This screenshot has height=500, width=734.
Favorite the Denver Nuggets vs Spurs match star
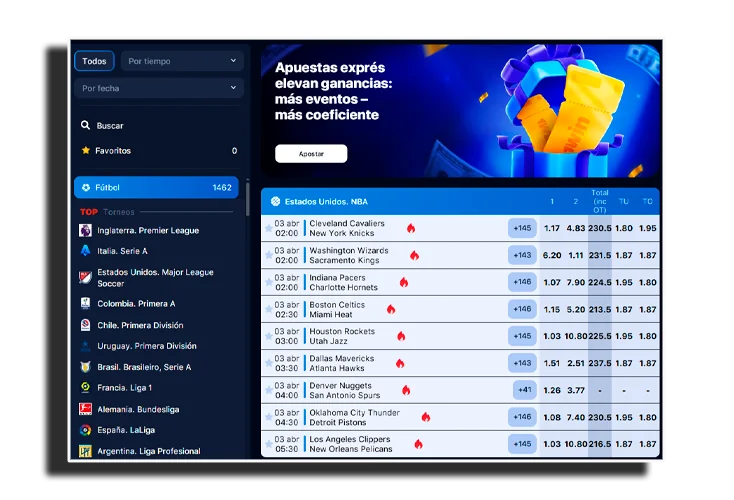pyautogui.click(x=269, y=390)
